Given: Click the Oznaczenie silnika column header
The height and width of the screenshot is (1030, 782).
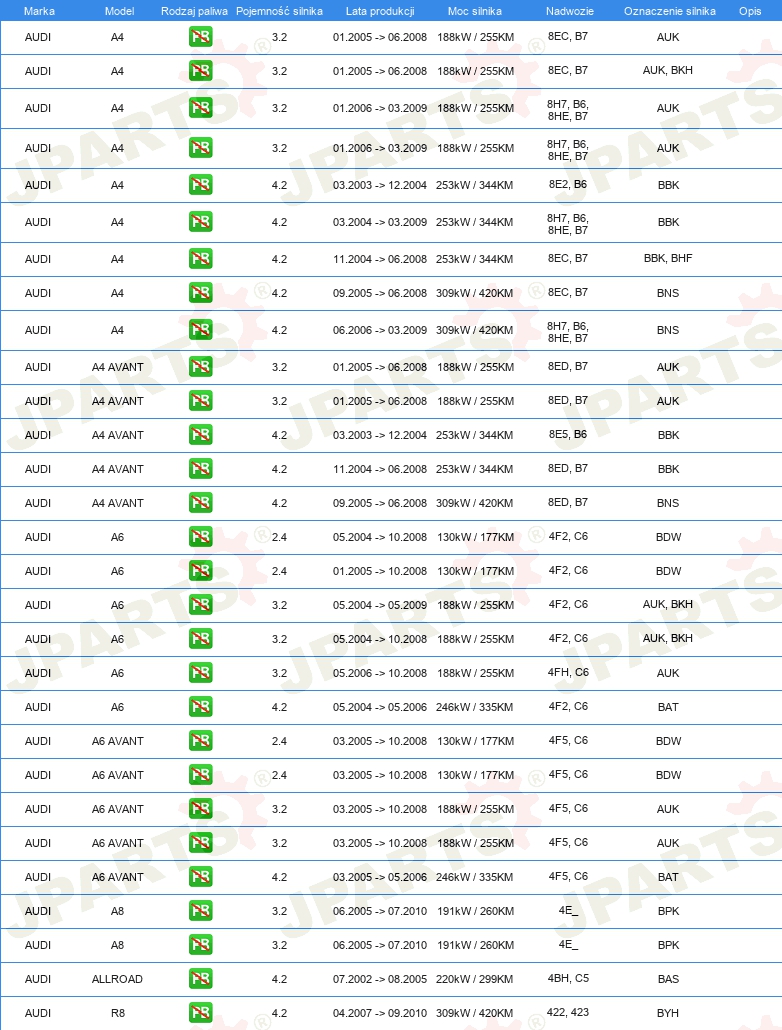Looking at the screenshot, I should pos(670,11).
